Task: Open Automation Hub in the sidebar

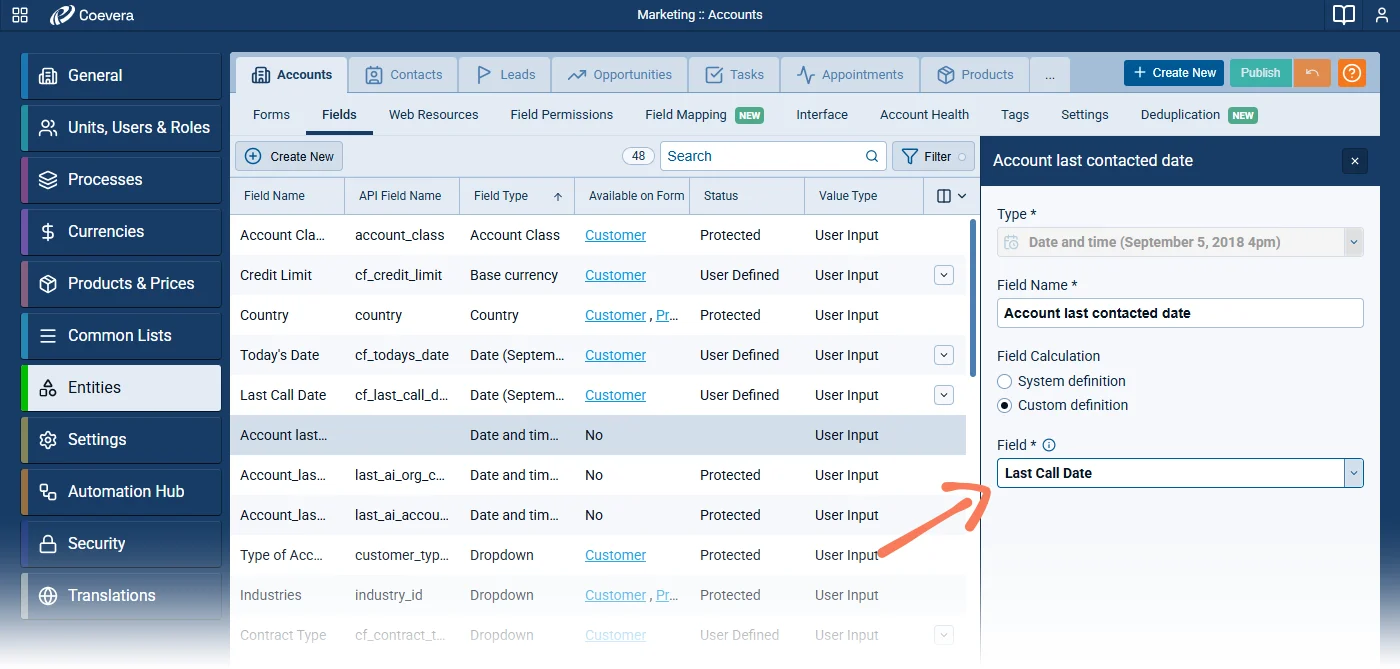Action: point(121,492)
